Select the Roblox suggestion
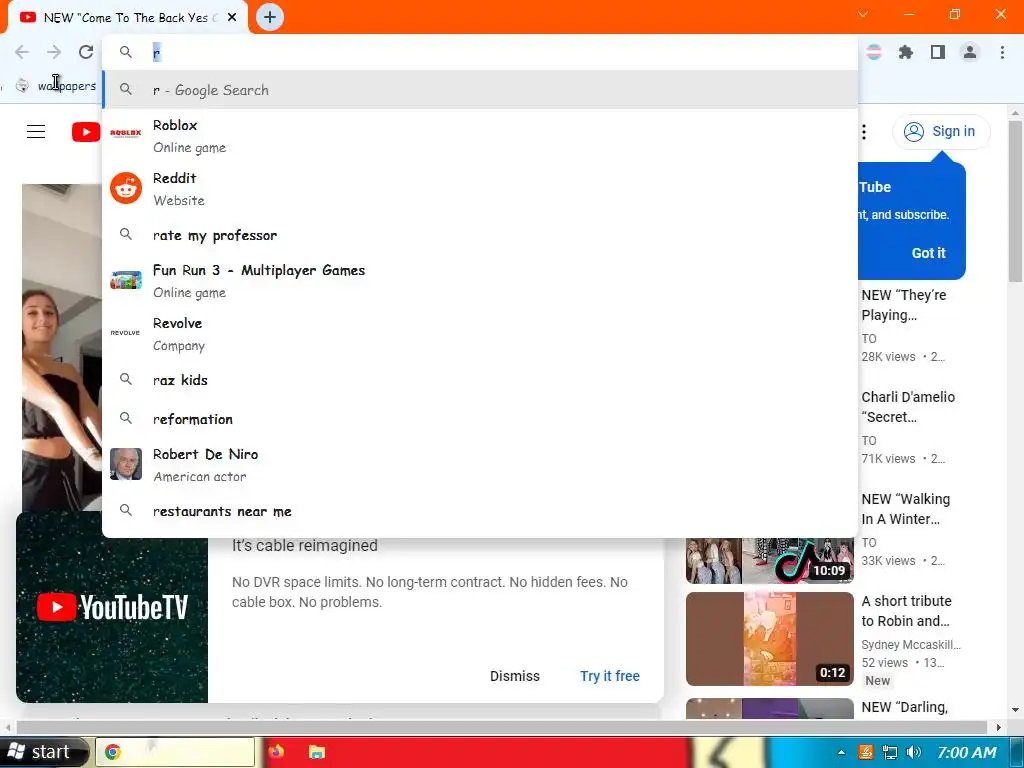 coord(480,136)
